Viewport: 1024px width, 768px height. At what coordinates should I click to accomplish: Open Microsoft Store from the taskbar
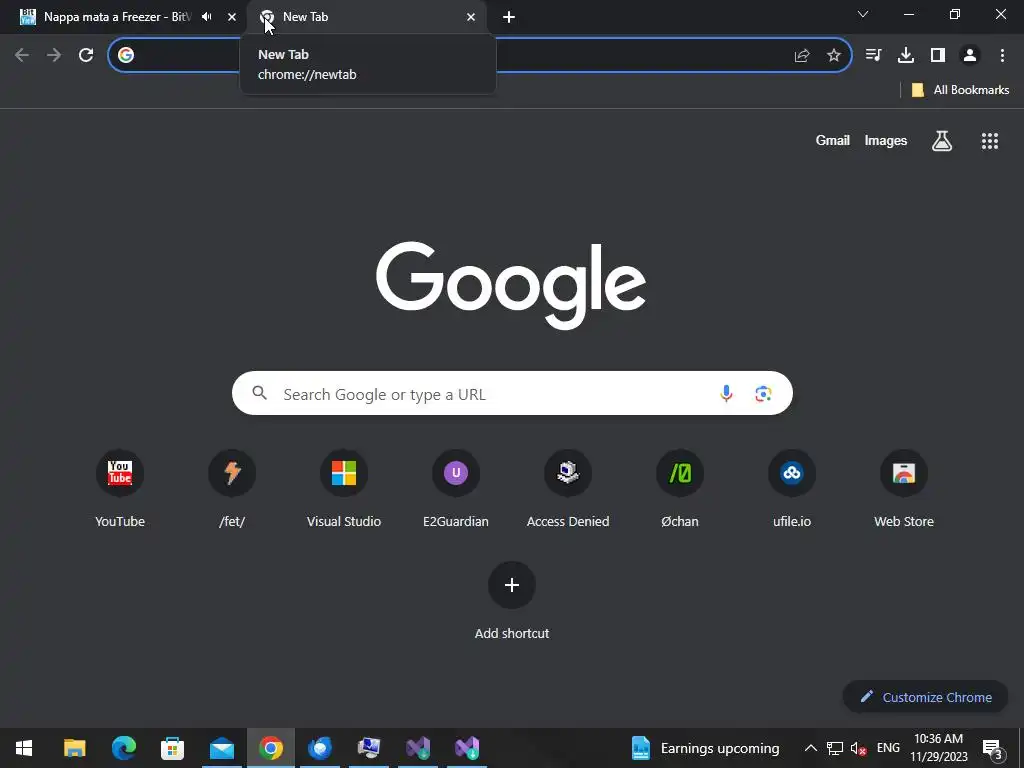point(172,748)
